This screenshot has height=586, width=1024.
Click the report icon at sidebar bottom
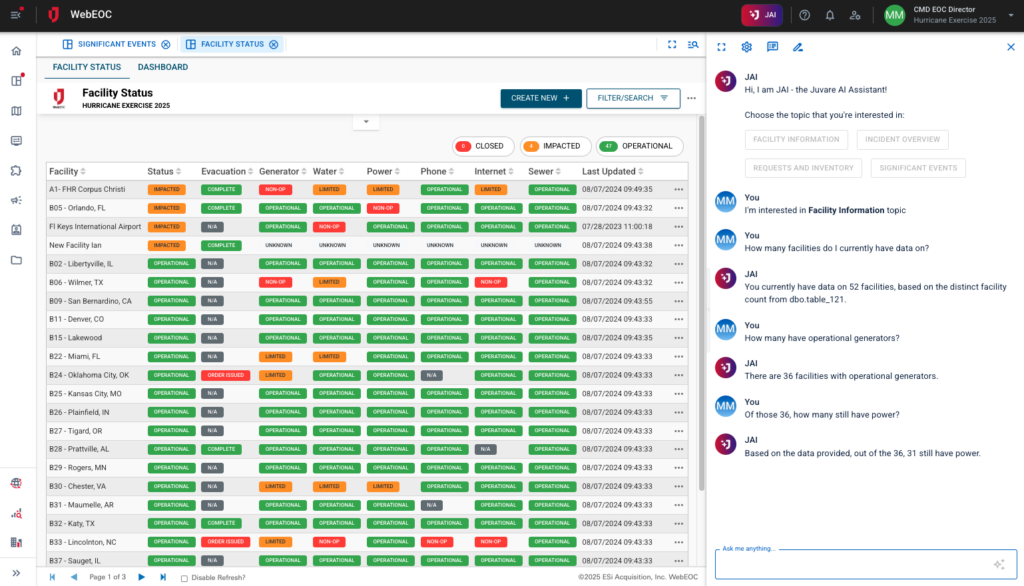(x=16, y=543)
